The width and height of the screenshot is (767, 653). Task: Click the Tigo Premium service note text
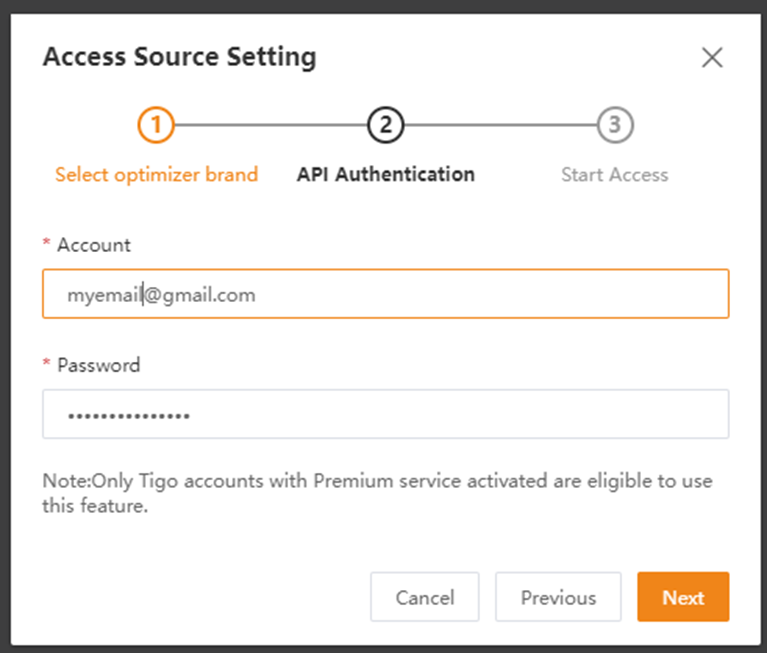(x=377, y=493)
